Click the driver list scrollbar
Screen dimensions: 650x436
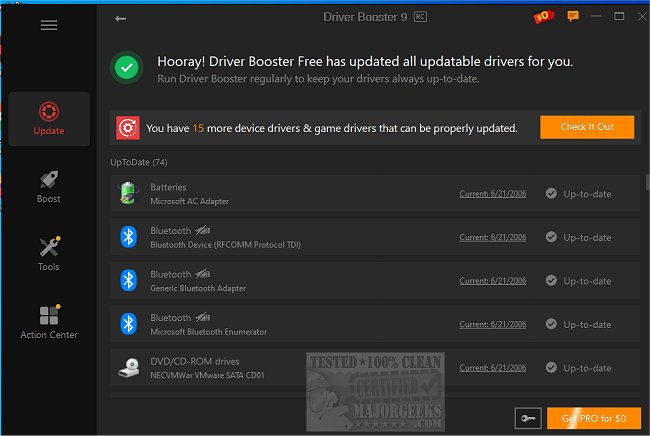[647, 182]
